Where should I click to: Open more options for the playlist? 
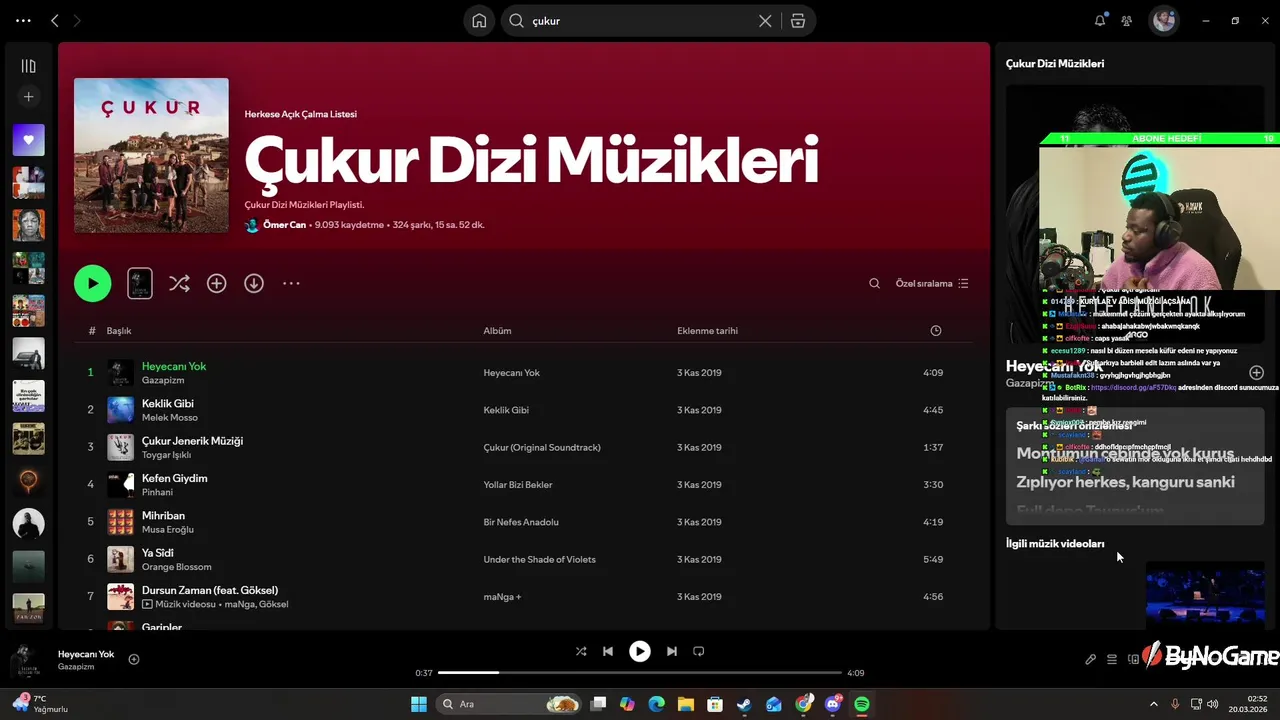[x=291, y=283]
